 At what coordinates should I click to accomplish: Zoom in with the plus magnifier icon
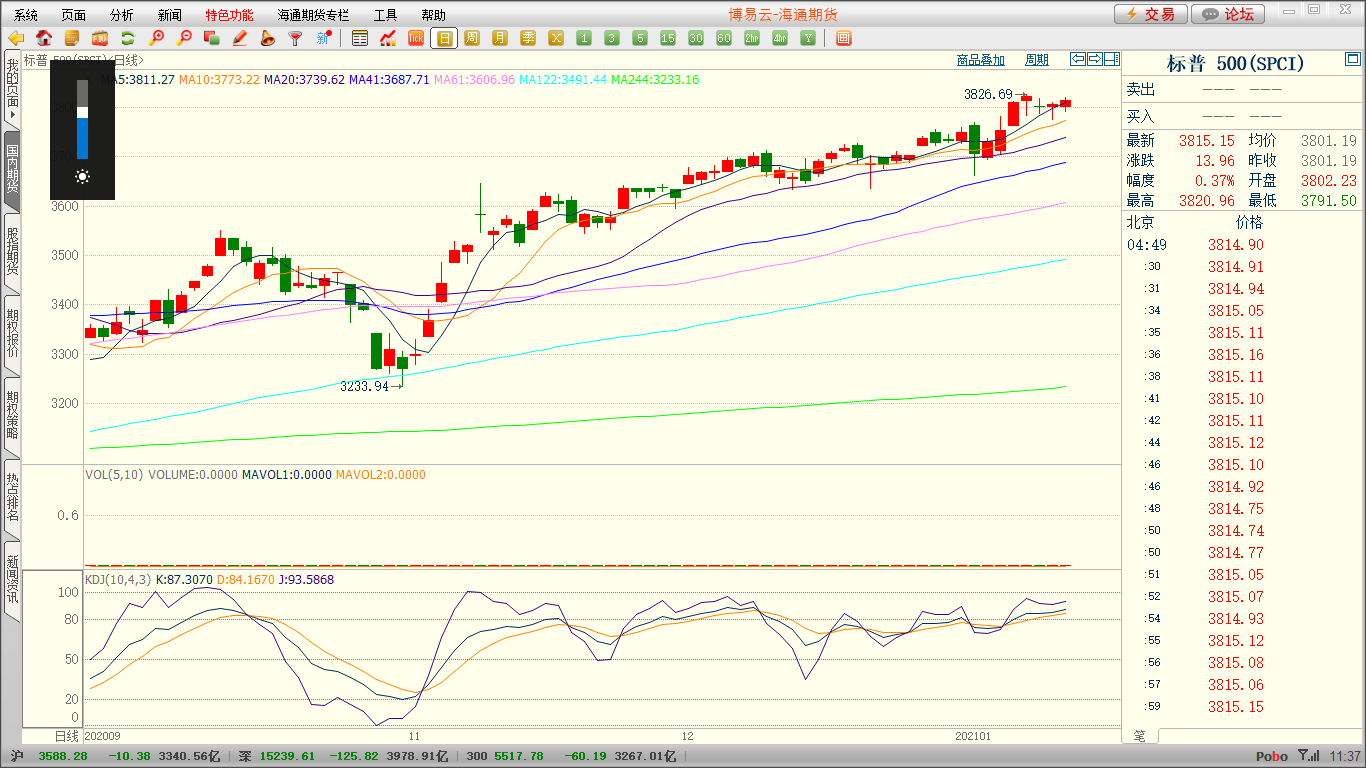pyautogui.click(x=156, y=39)
